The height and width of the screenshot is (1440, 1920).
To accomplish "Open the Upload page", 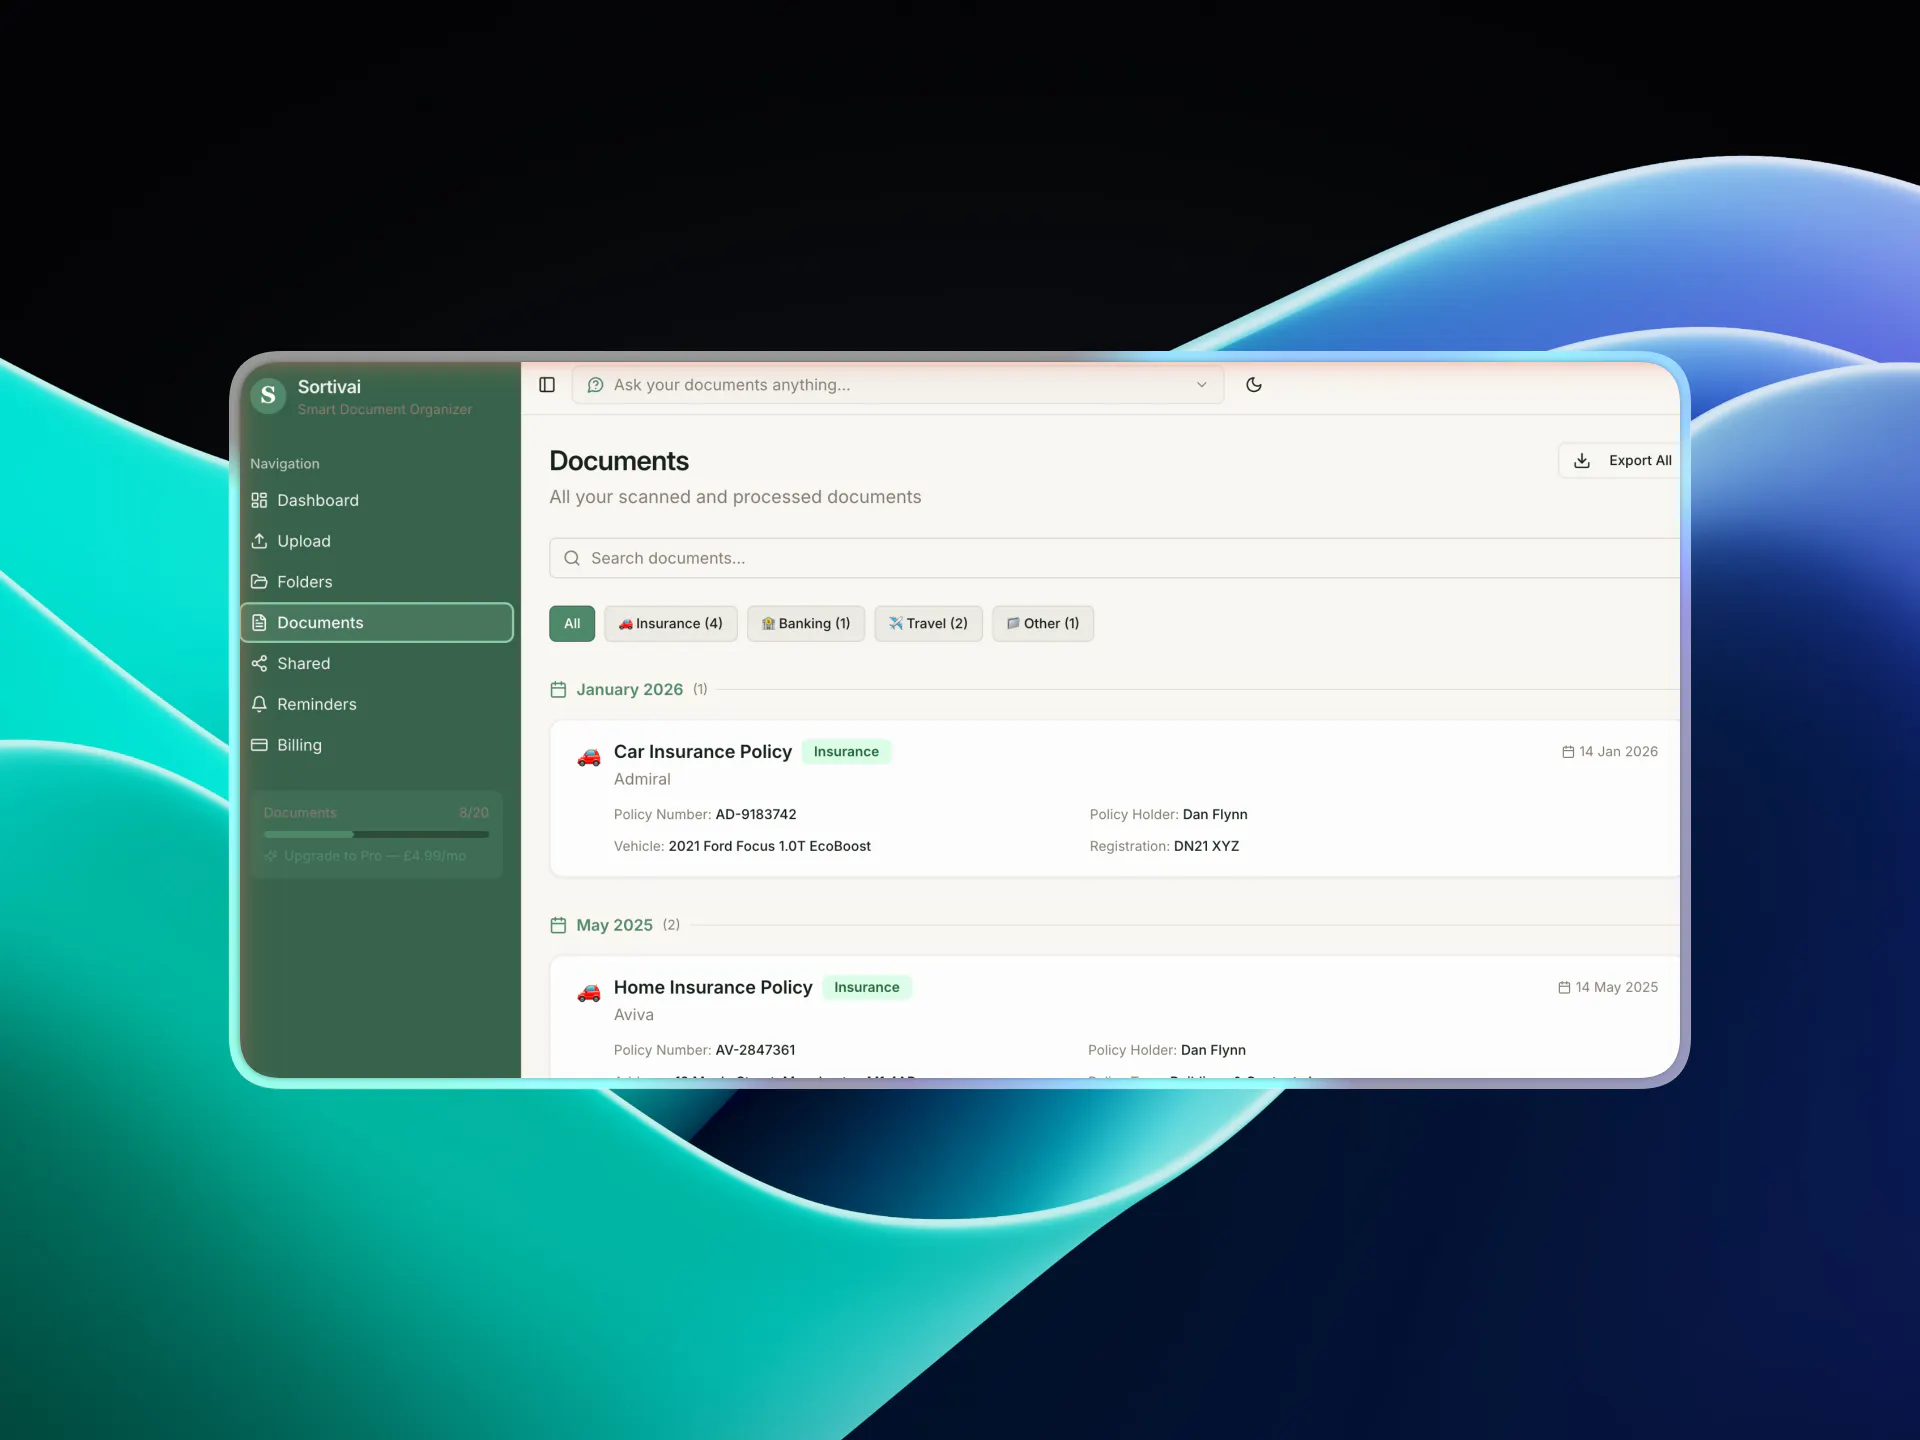I will tap(377, 541).
